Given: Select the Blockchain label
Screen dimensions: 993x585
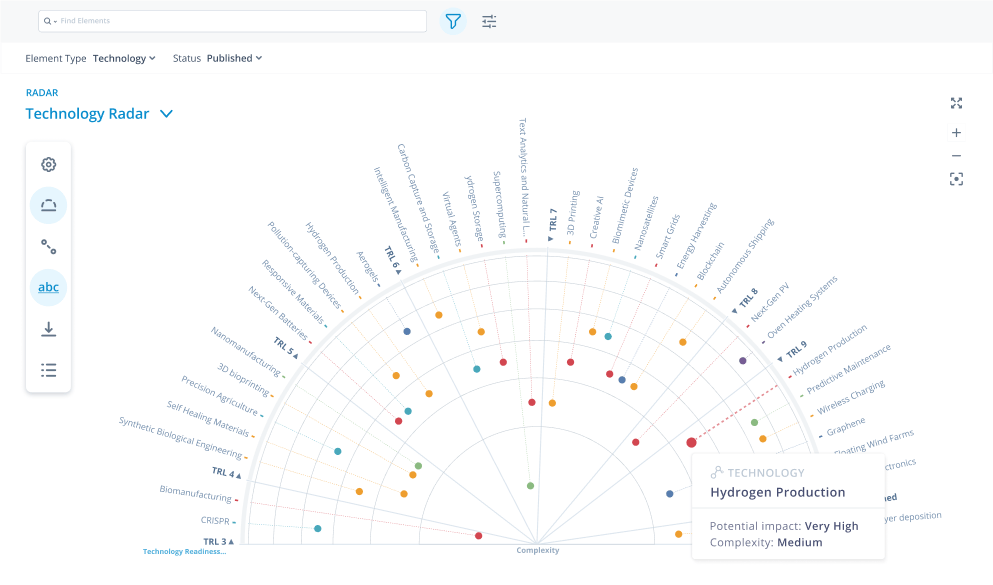Looking at the screenshot, I should [x=710, y=261].
